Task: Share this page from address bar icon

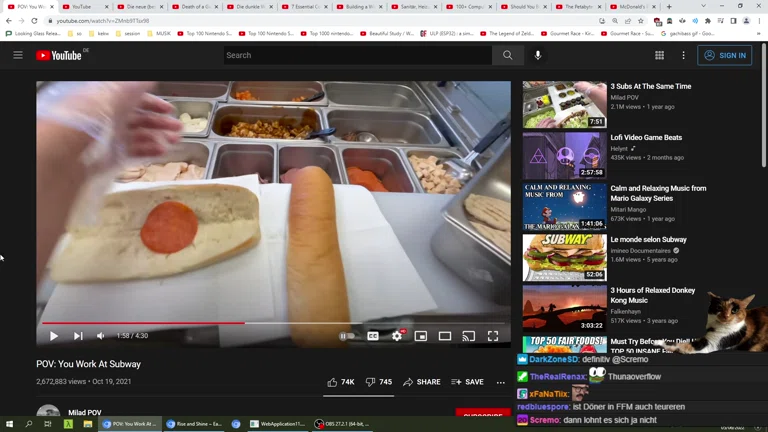Action: pos(627,21)
